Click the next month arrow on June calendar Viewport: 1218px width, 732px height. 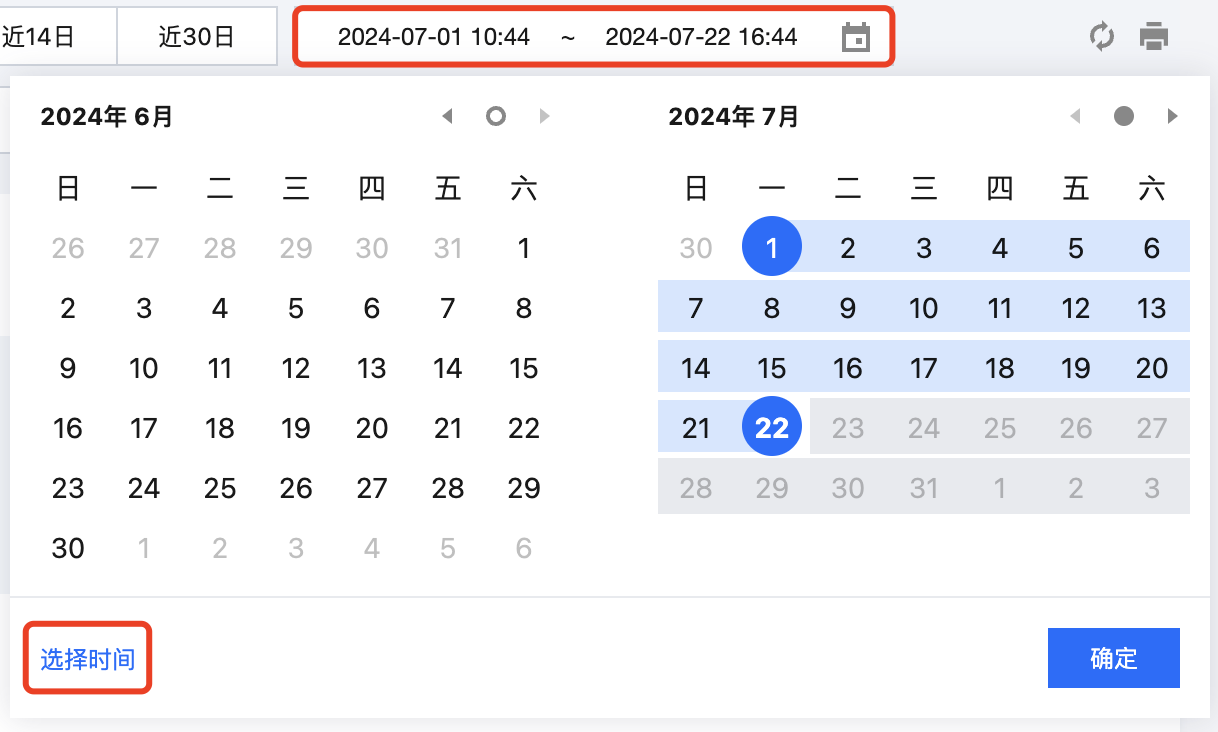(x=545, y=117)
